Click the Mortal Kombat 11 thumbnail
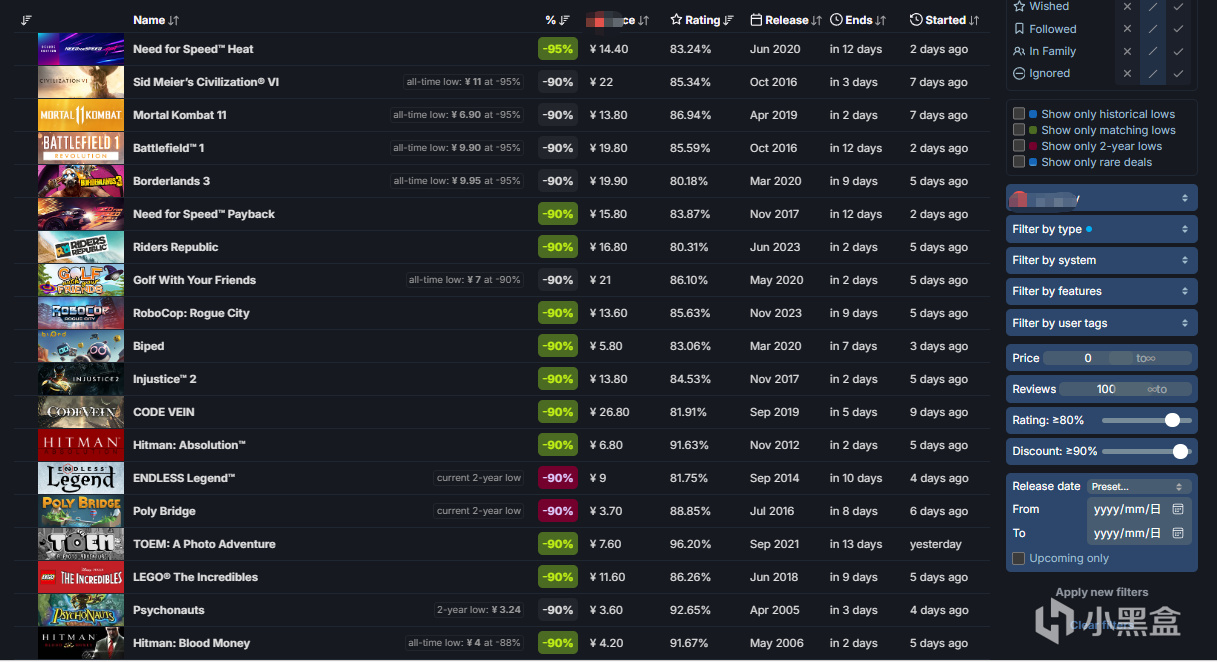The width and height of the screenshot is (1217, 662). [x=81, y=115]
